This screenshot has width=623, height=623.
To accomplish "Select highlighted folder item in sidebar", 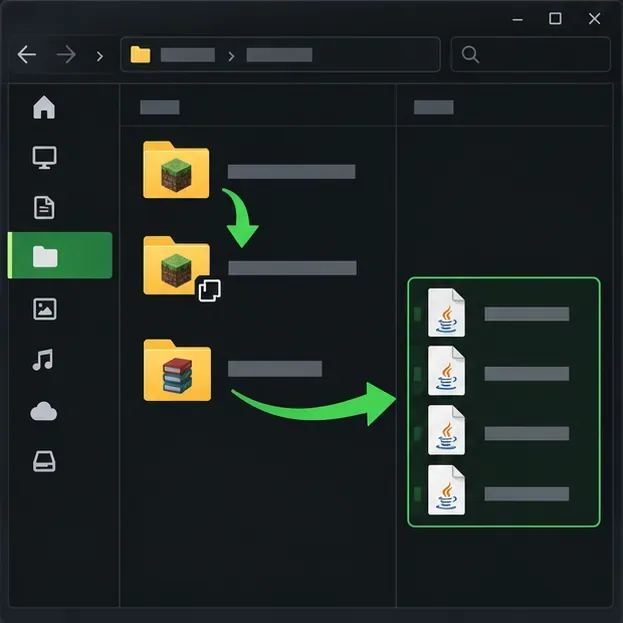I will tap(60, 255).
